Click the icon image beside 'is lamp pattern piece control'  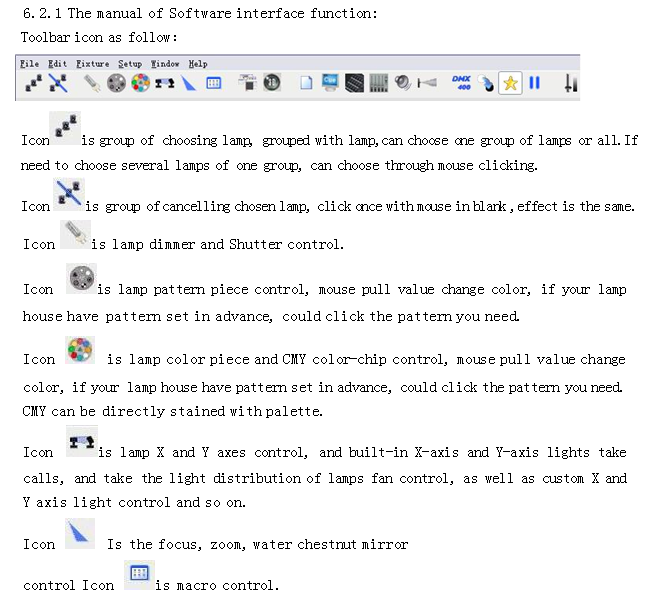pyautogui.click(x=82, y=278)
